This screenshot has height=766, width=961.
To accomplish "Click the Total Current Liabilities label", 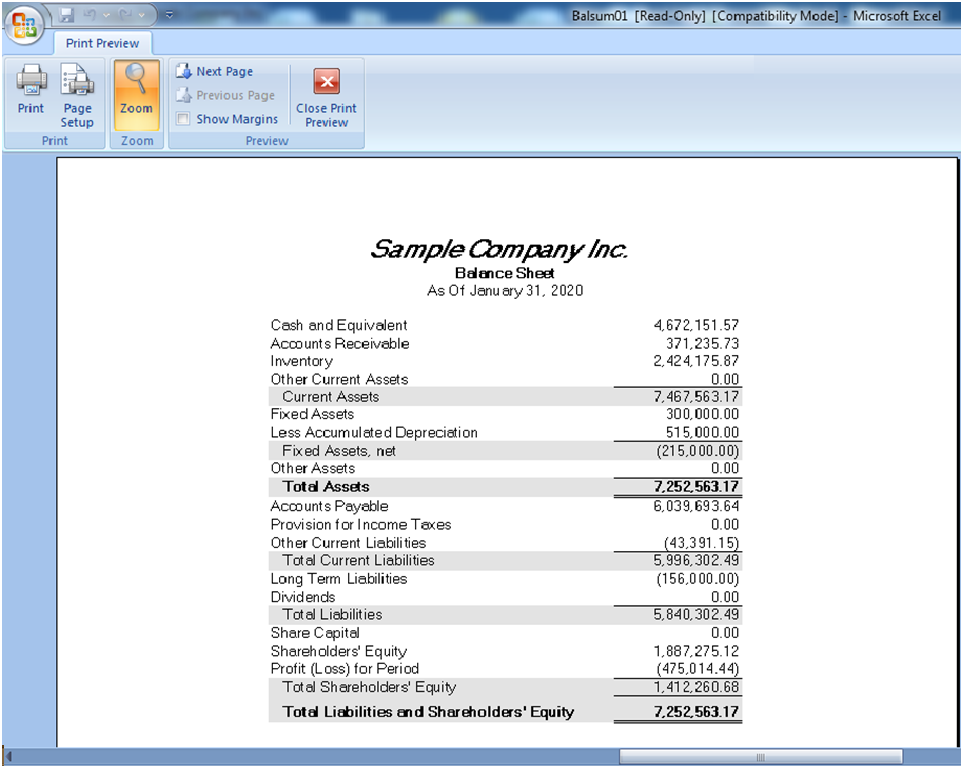I will (359, 560).
